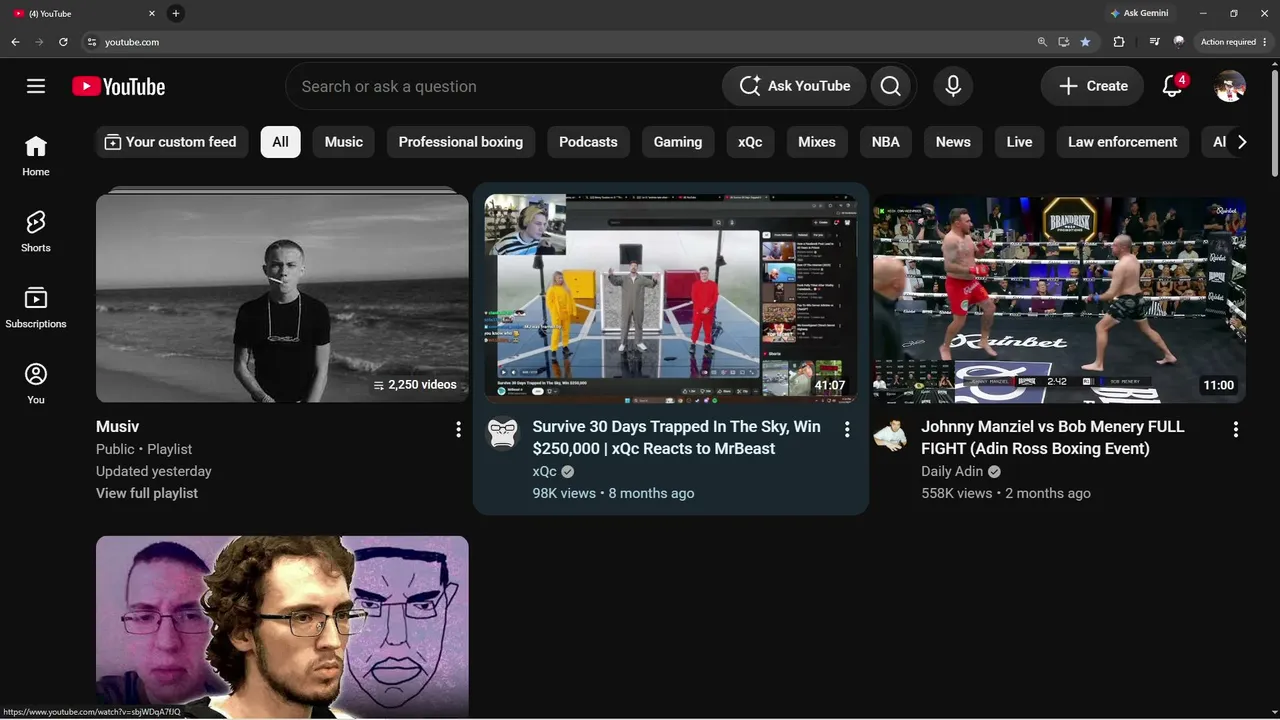Viewport: 1280px width, 720px height.
Task: Open Subscriptions in the left sidebar
Action: tap(36, 308)
